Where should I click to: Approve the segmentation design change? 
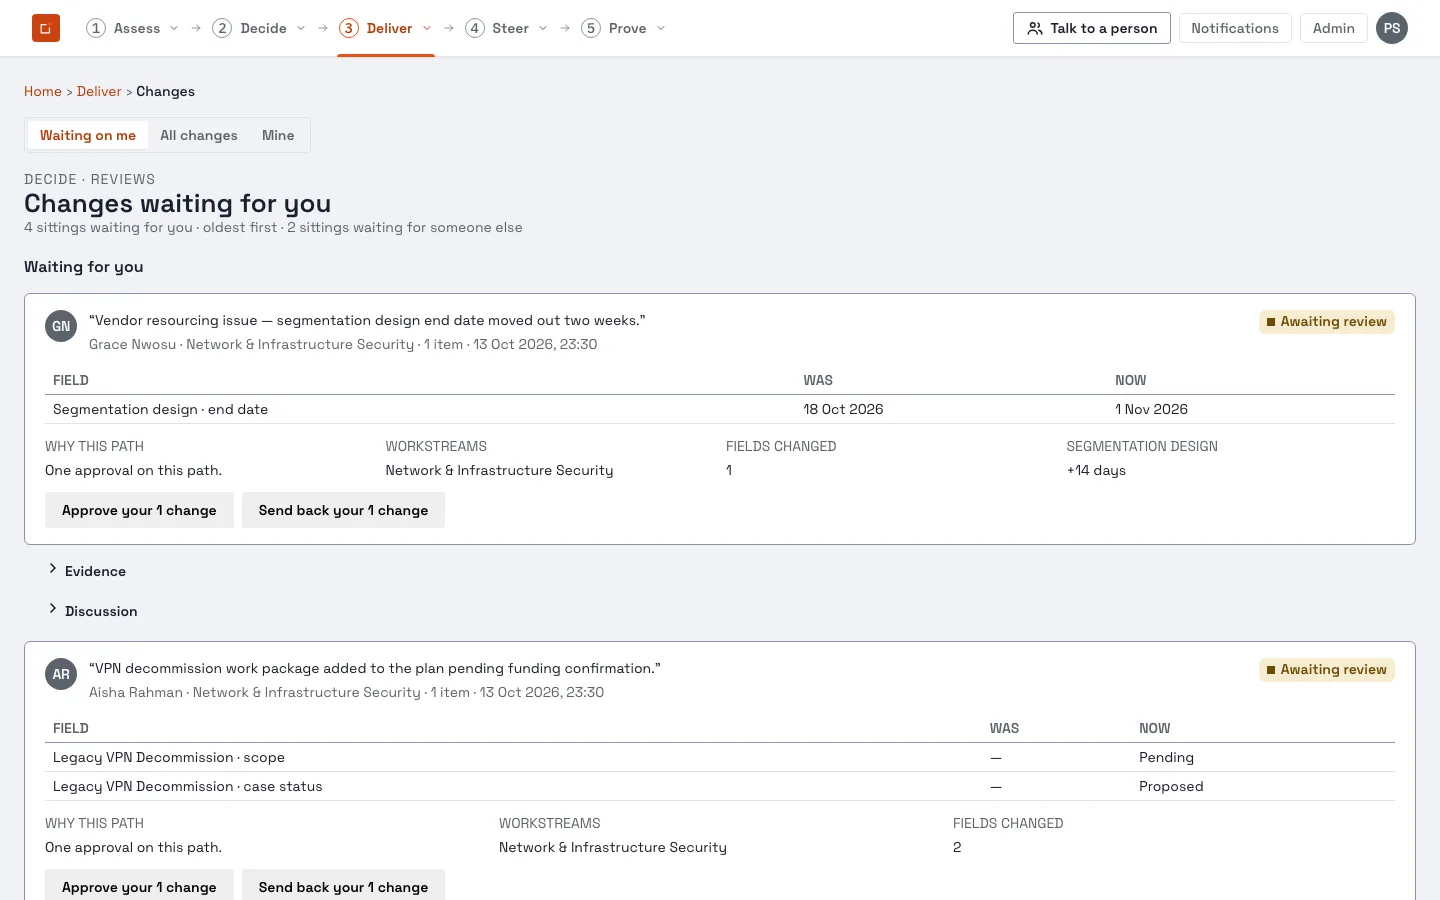click(x=139, y=510)
